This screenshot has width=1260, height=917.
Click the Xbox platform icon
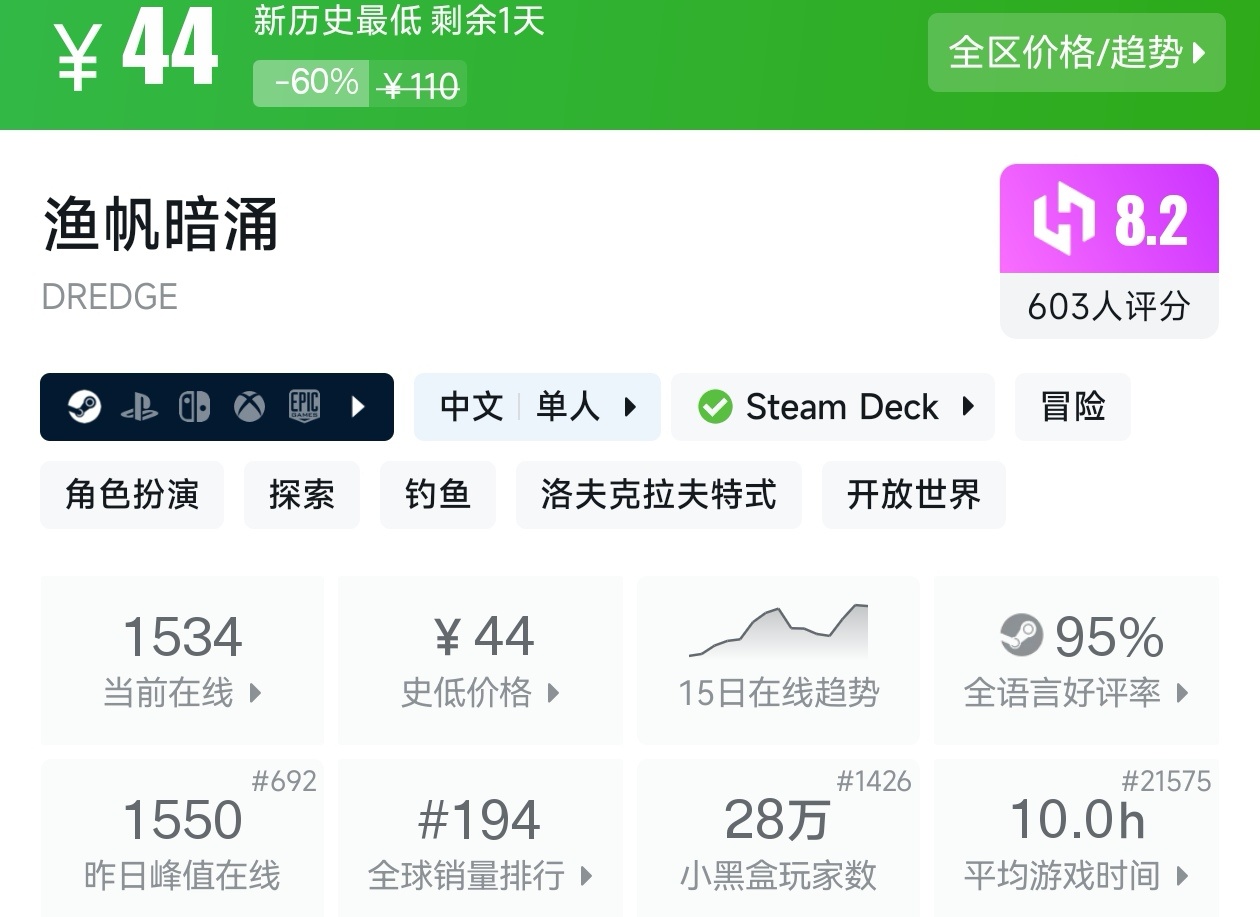pos(249,407)
